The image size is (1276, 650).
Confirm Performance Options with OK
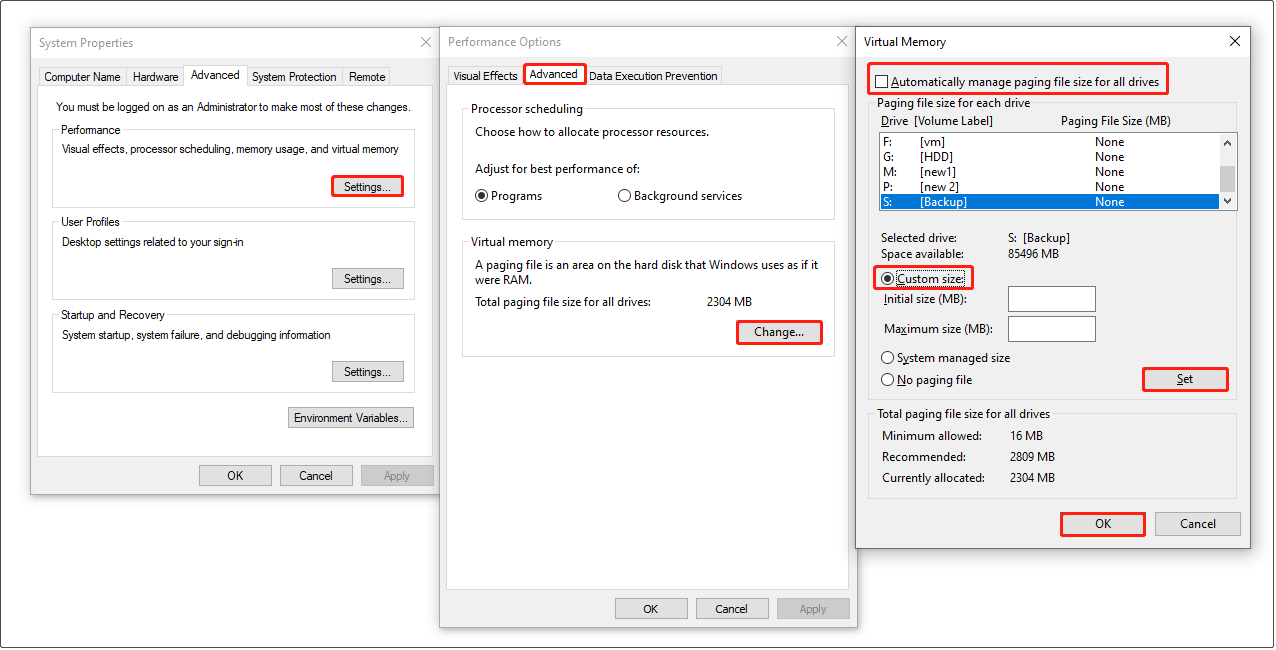(651, 609)
